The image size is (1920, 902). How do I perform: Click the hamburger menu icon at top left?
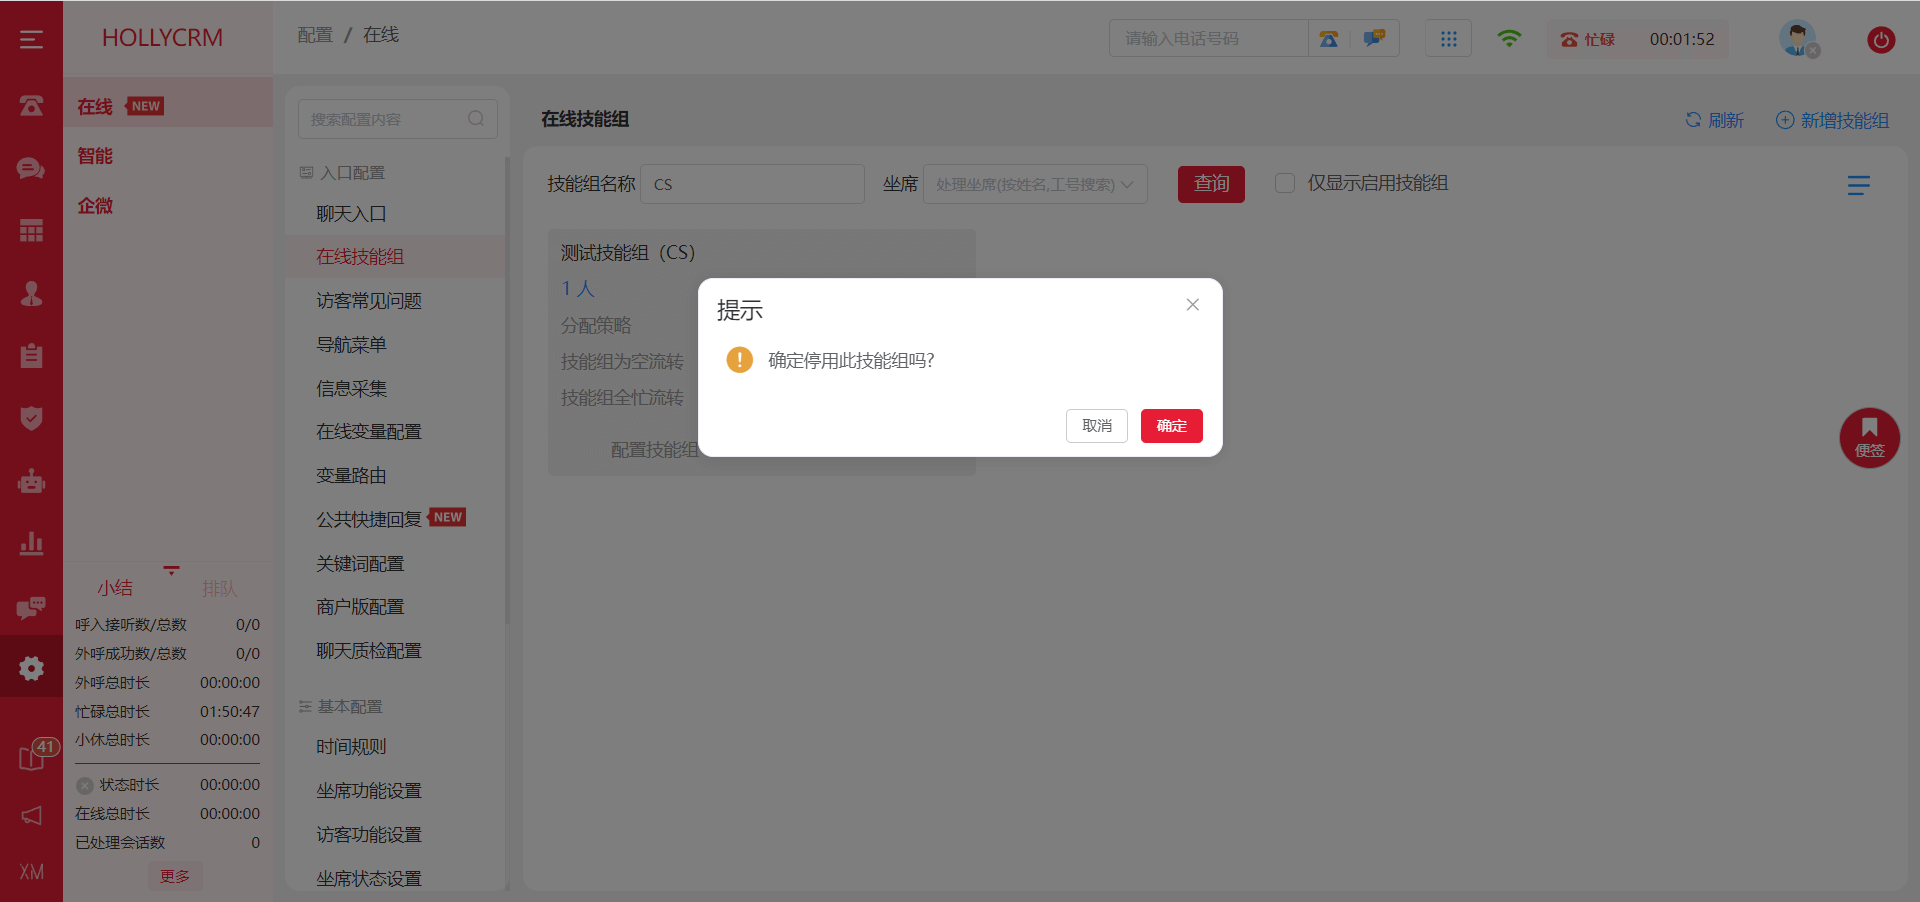(x=31, y=39)
